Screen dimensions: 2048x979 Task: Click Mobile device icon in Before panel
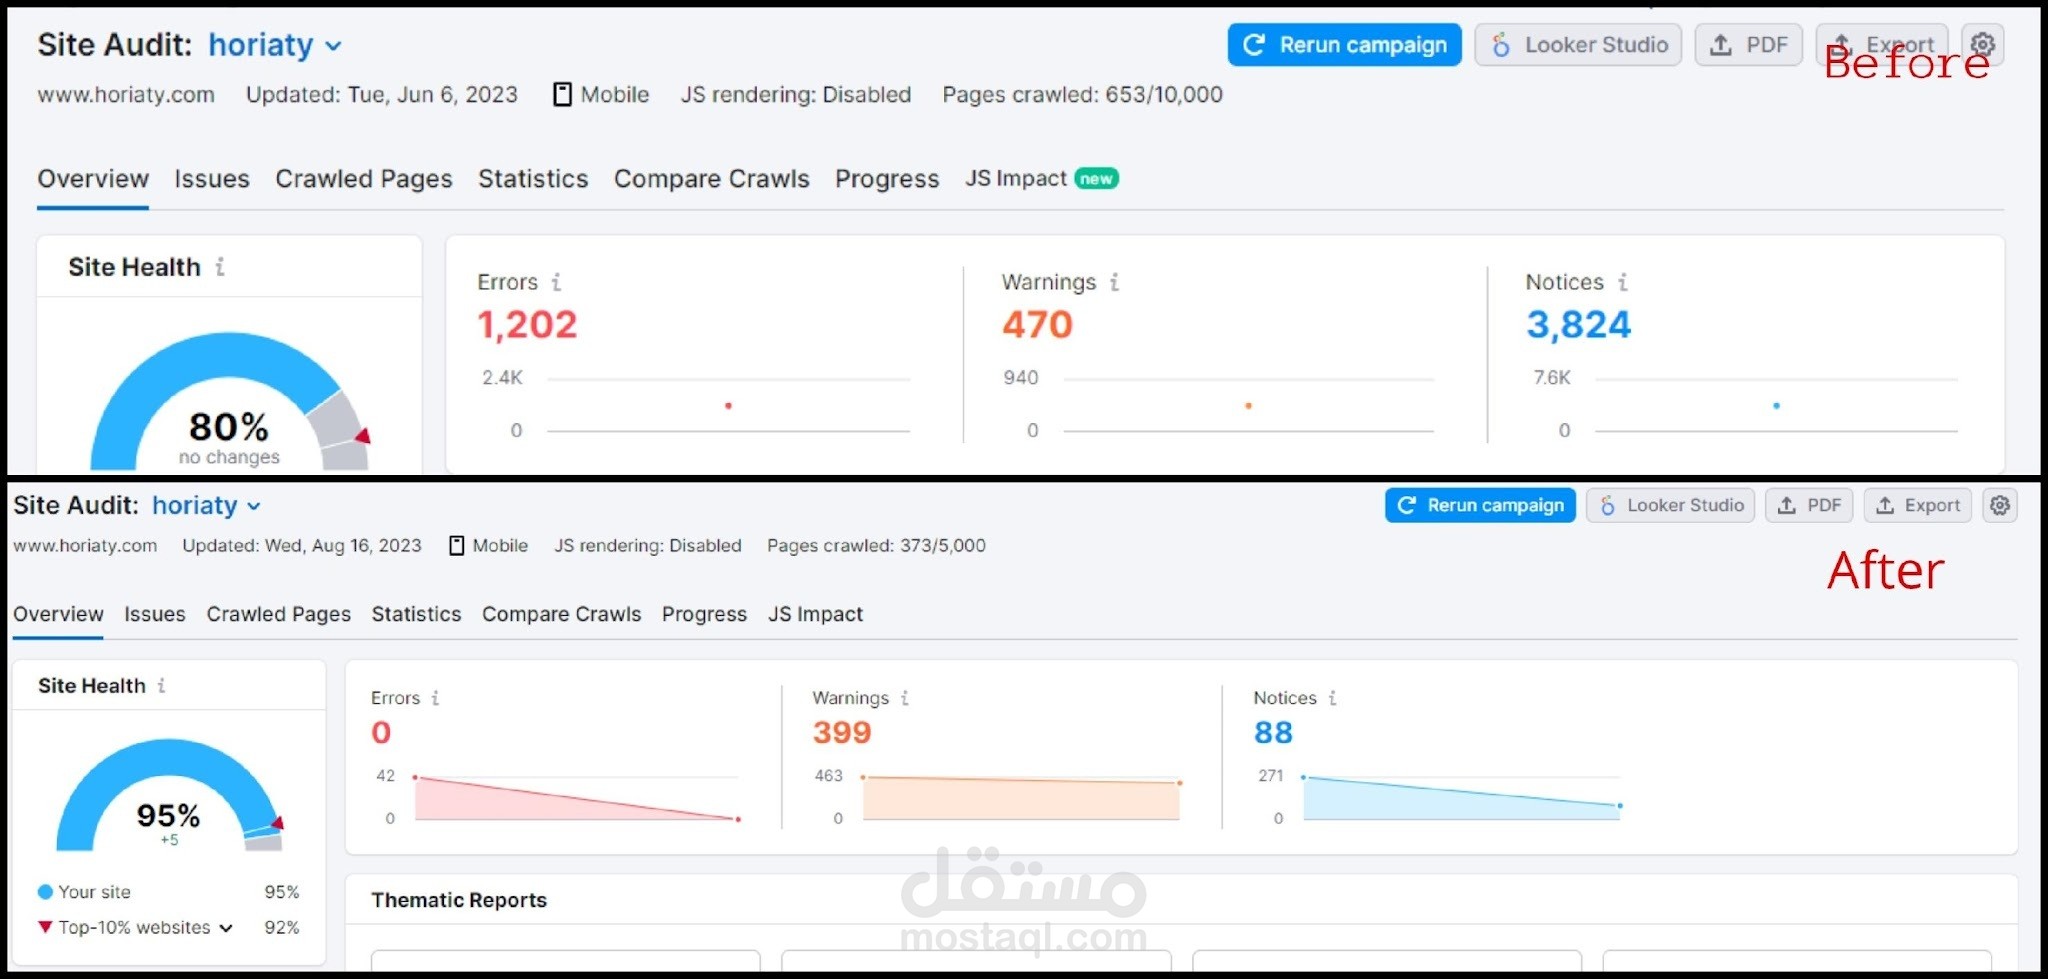(x=562, y=95)
